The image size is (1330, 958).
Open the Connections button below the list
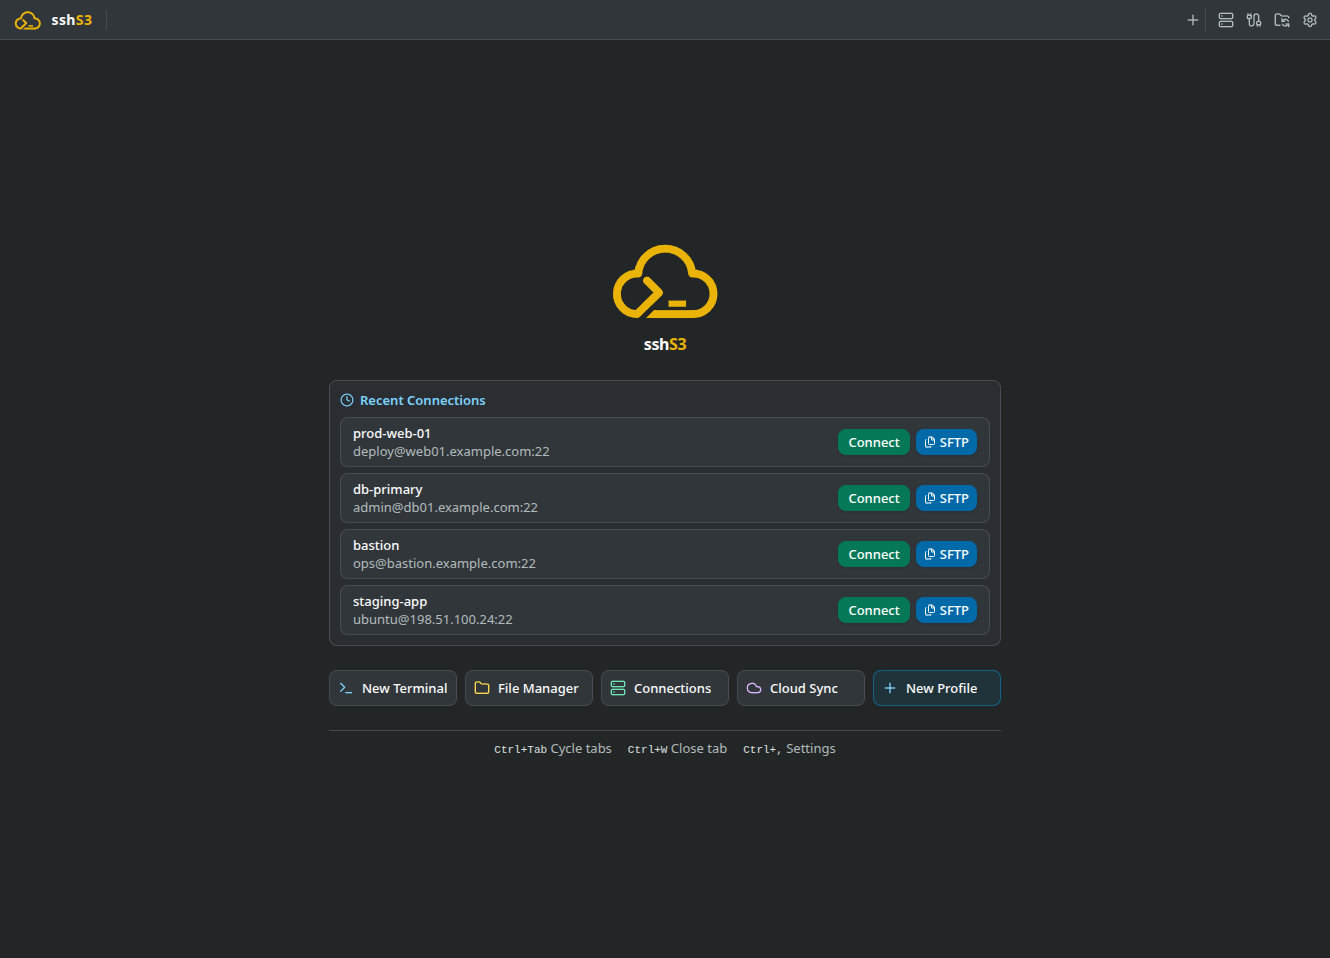click(665, 688)
